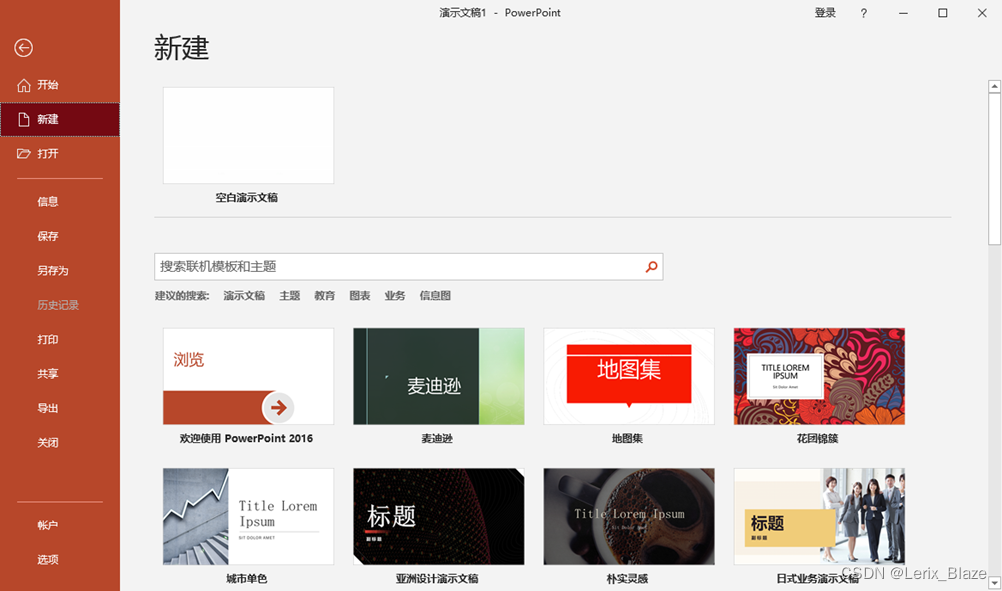Click the scrollbar up arrow
The height and width of the screenshot is (591, 1002).
click(x=994, y=86)
